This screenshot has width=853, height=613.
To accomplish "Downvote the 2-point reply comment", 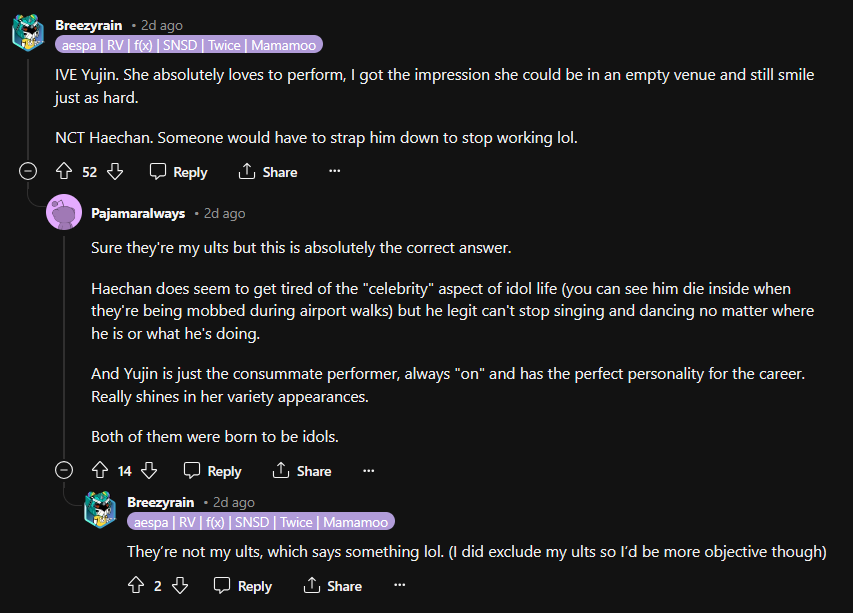I will (x=180, y=586).
